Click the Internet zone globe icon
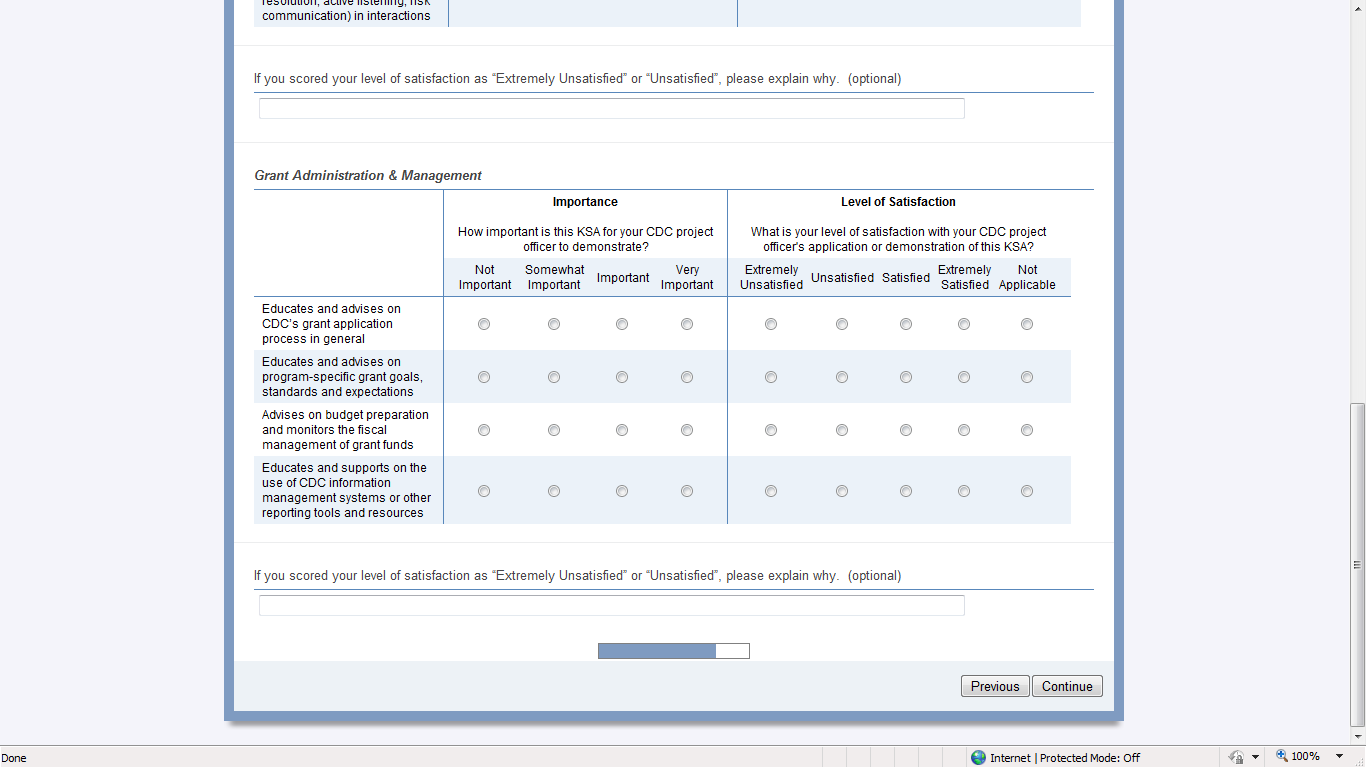Image resolution: width=1366 pixels, height=768 pixels. coord(978,758)
